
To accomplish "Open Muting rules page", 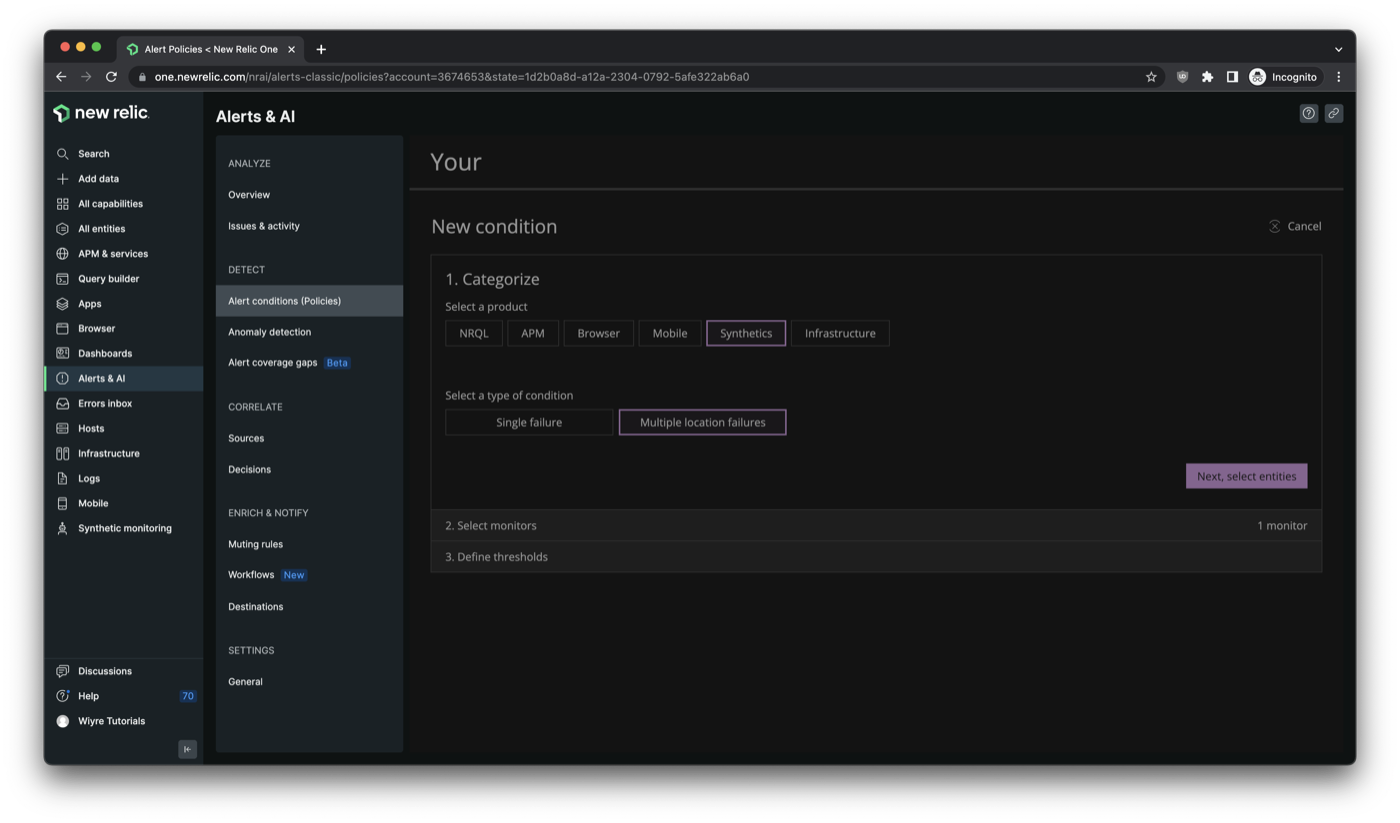I will point(255,544).
